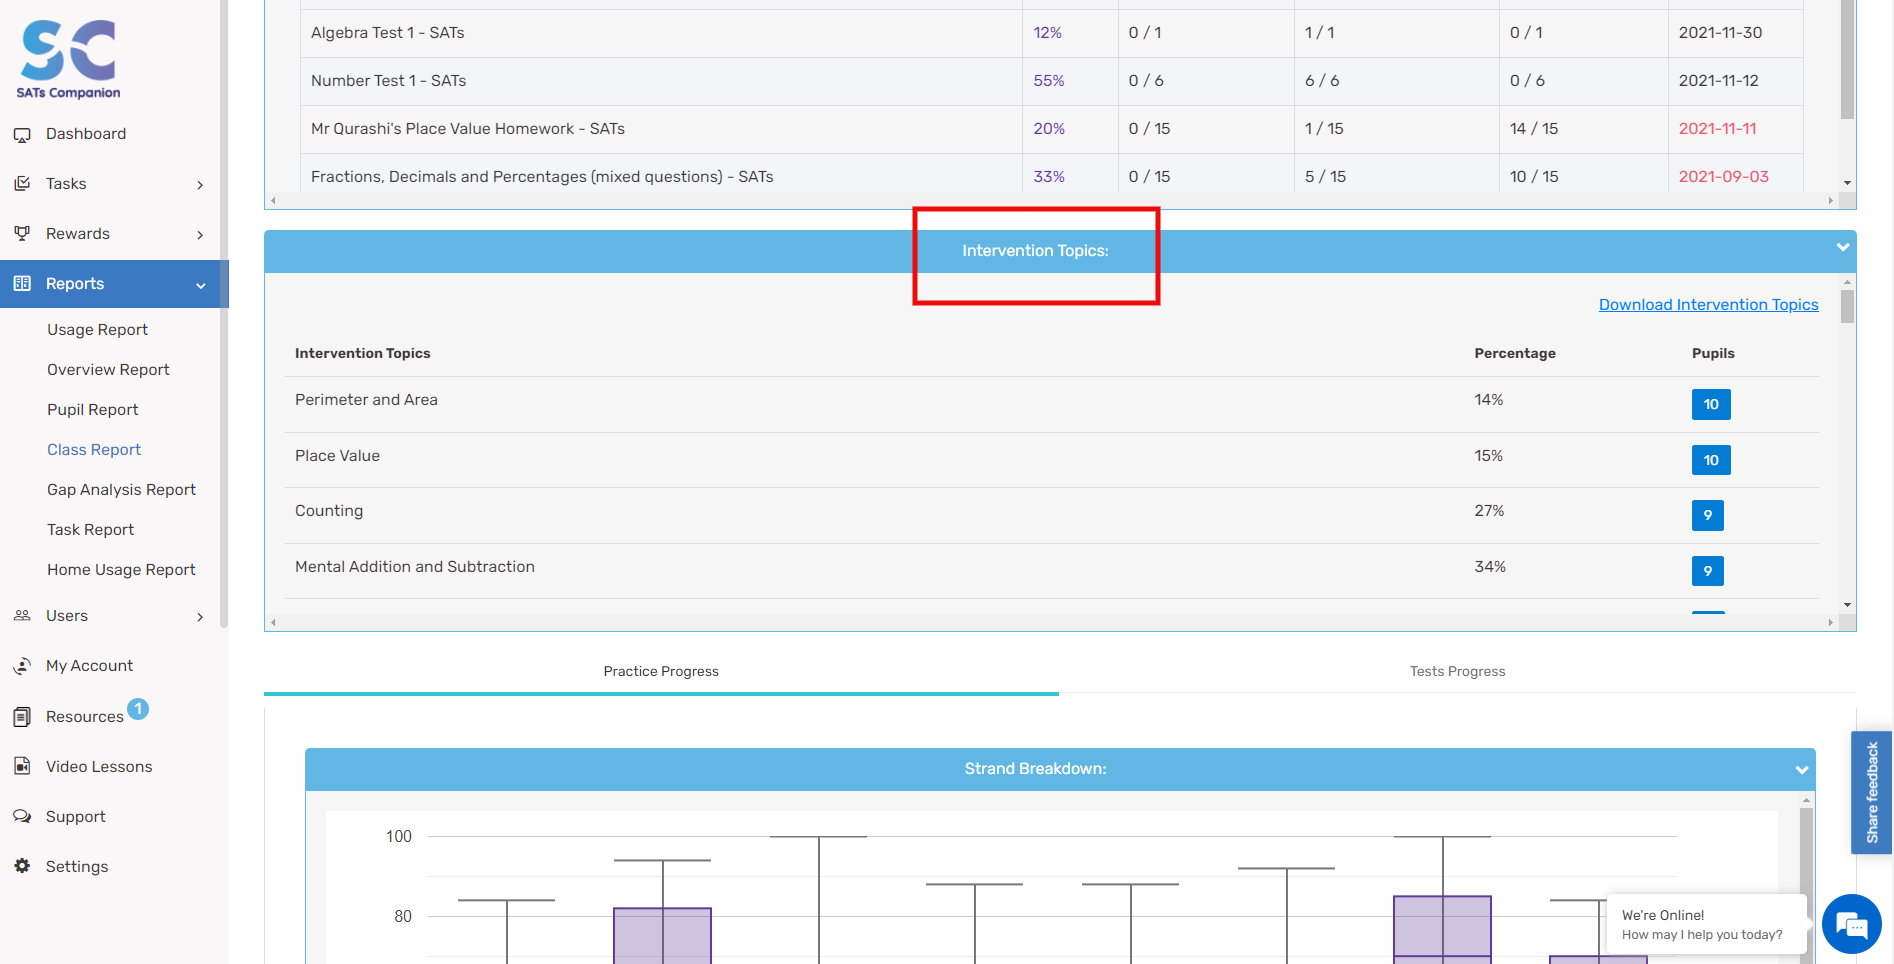Select Class Report in sidebar
The height and width of the screenshot is (964, 1894).
(x=94, y=450)
